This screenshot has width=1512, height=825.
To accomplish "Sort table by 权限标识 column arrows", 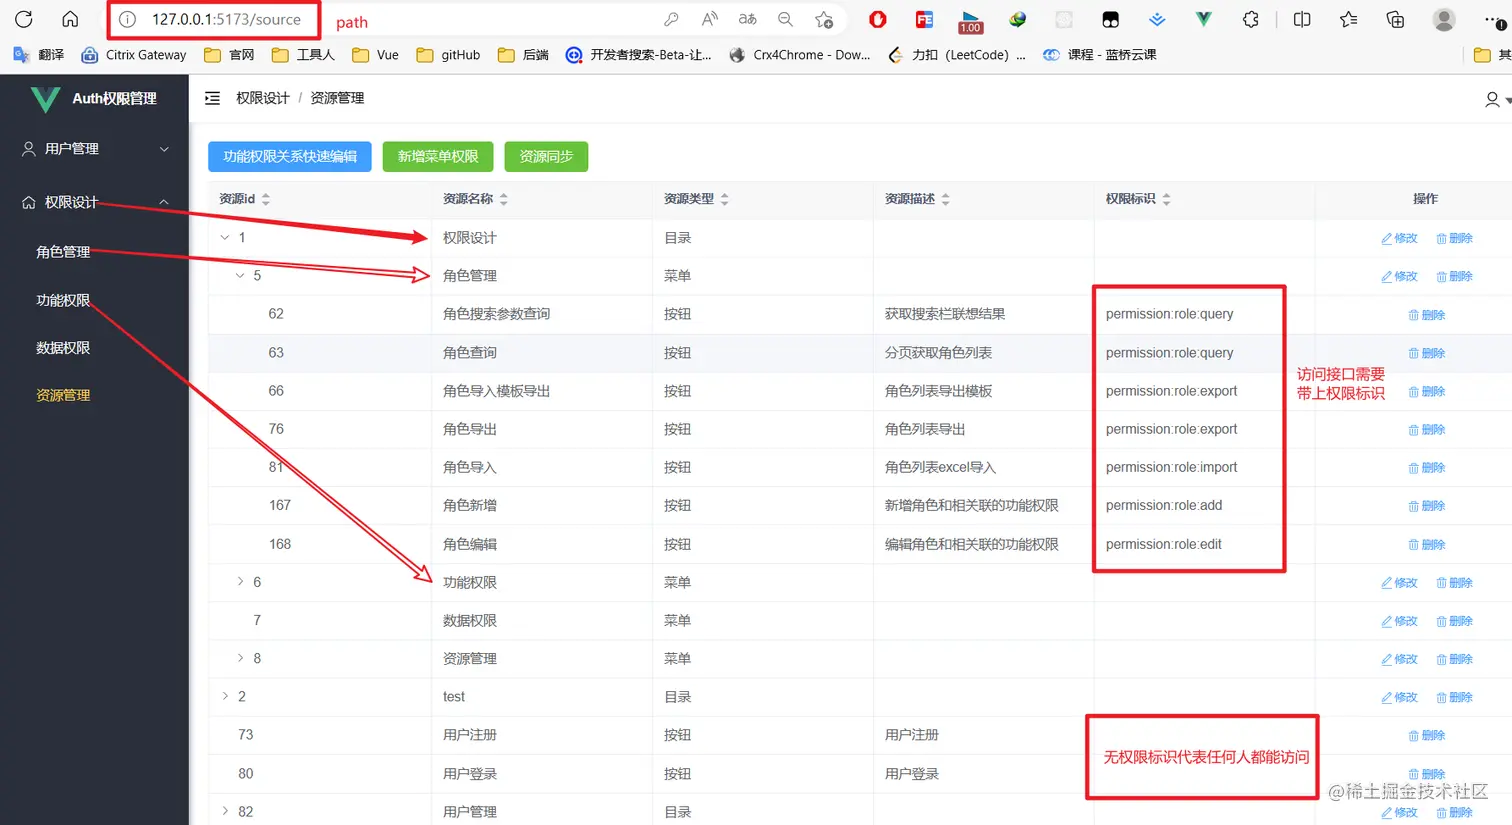I will [x=1166, y=199].
